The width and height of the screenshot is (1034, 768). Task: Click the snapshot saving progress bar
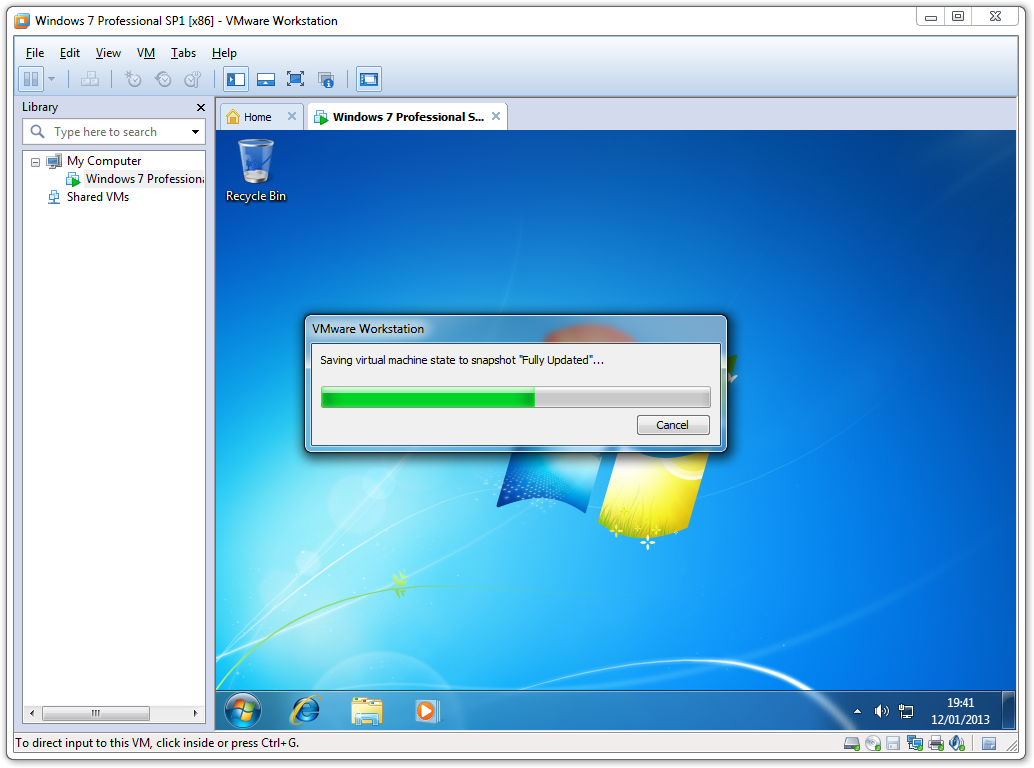[515, 397]
